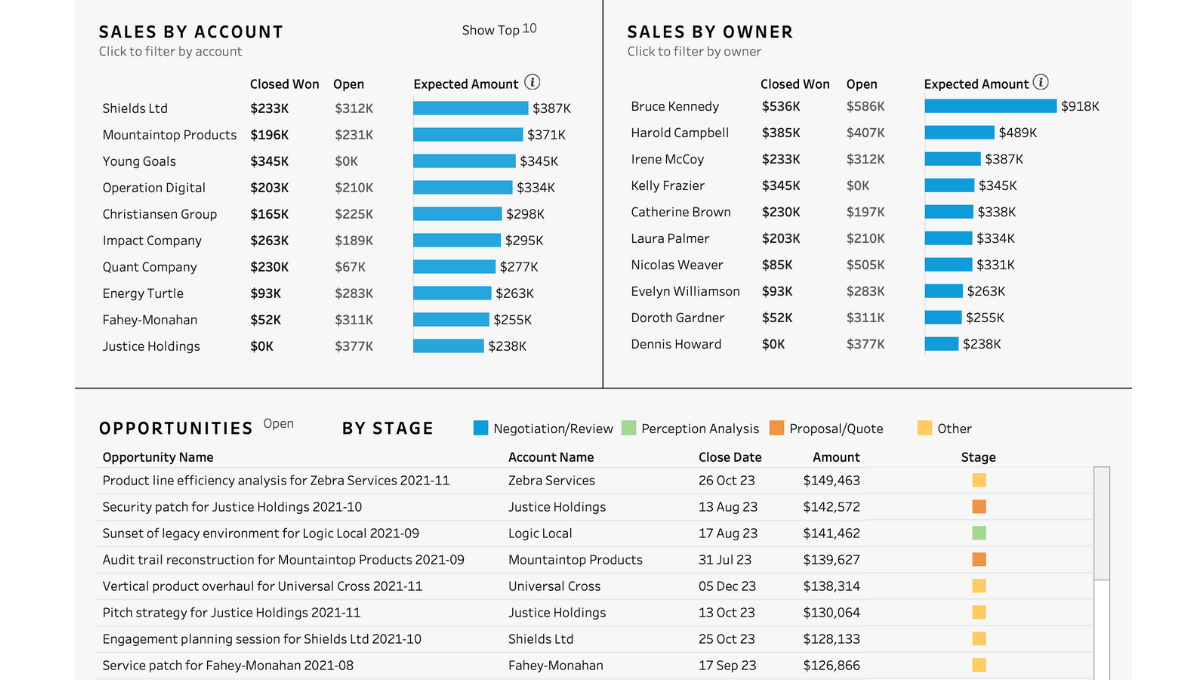The height and width of the screenshot is (680, 1200).
Task: Select Proposal/Quote orange legend swatch
Action: [x=777, y=428]
